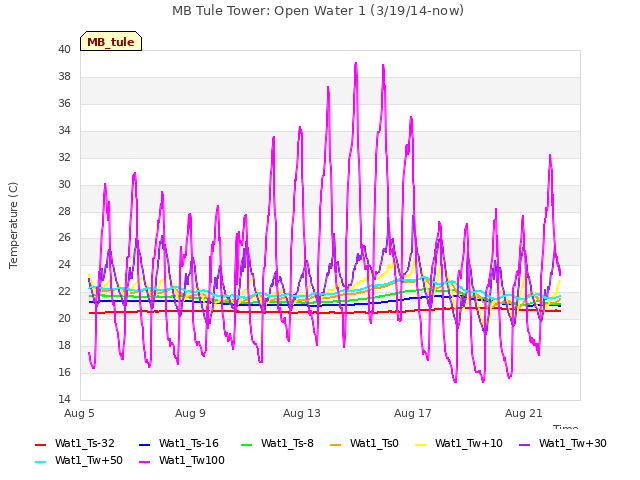Click the 14 y-axis tick label

tap(64, 399)
